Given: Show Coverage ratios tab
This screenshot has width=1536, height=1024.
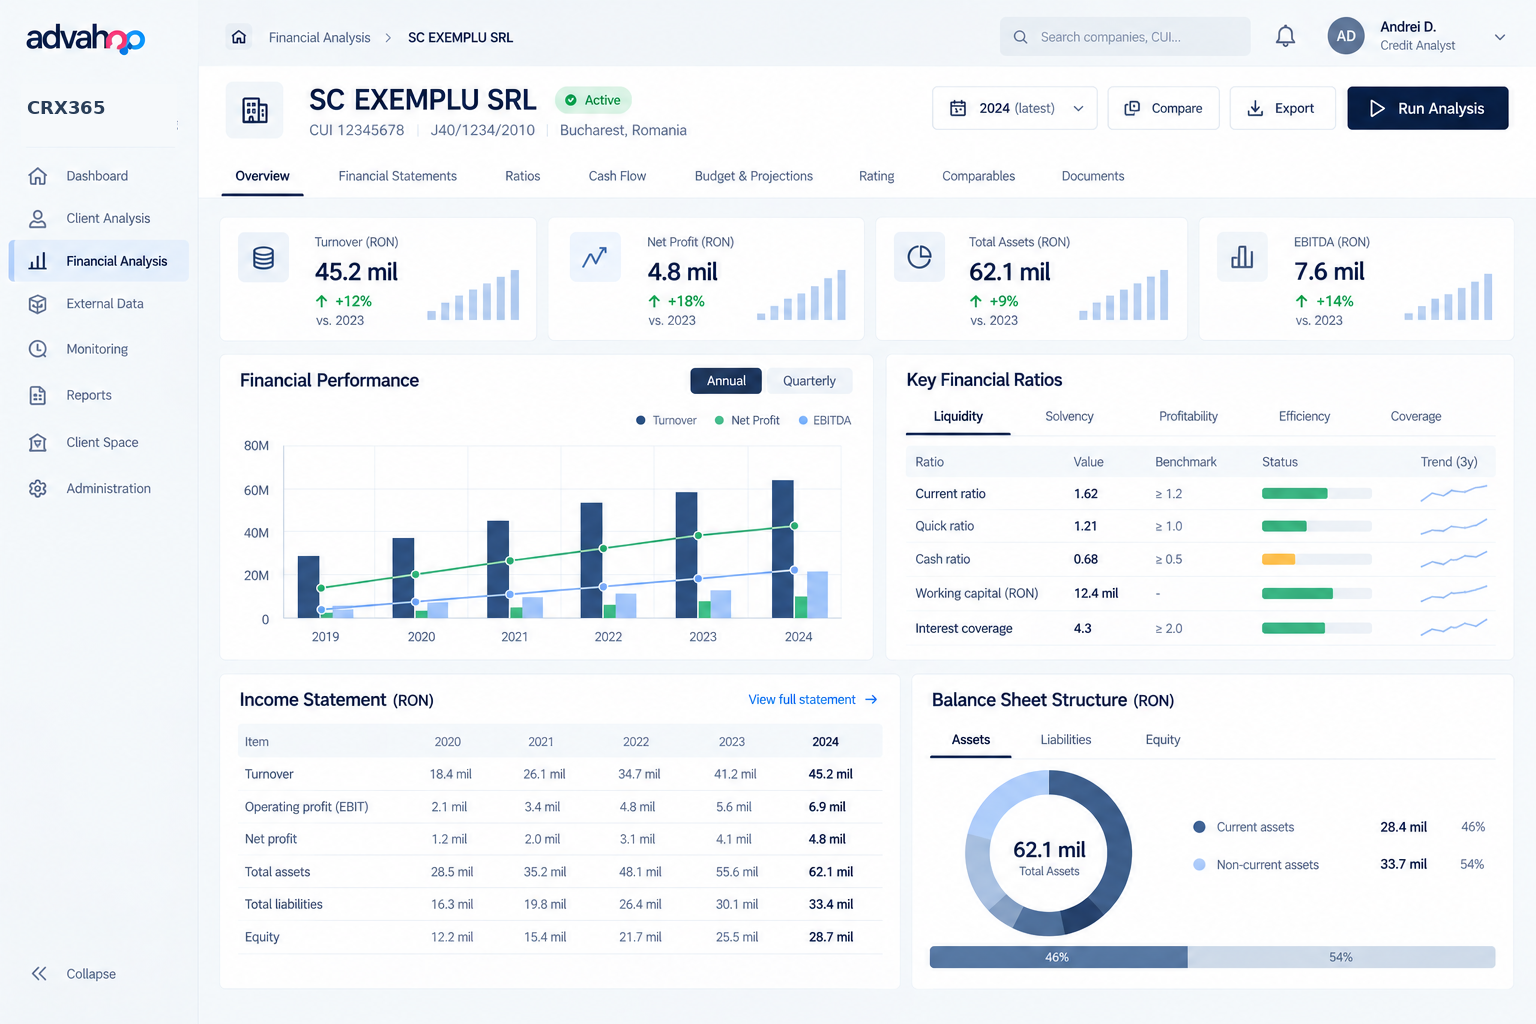Looking at the screenshot, I should point(1416,416).
